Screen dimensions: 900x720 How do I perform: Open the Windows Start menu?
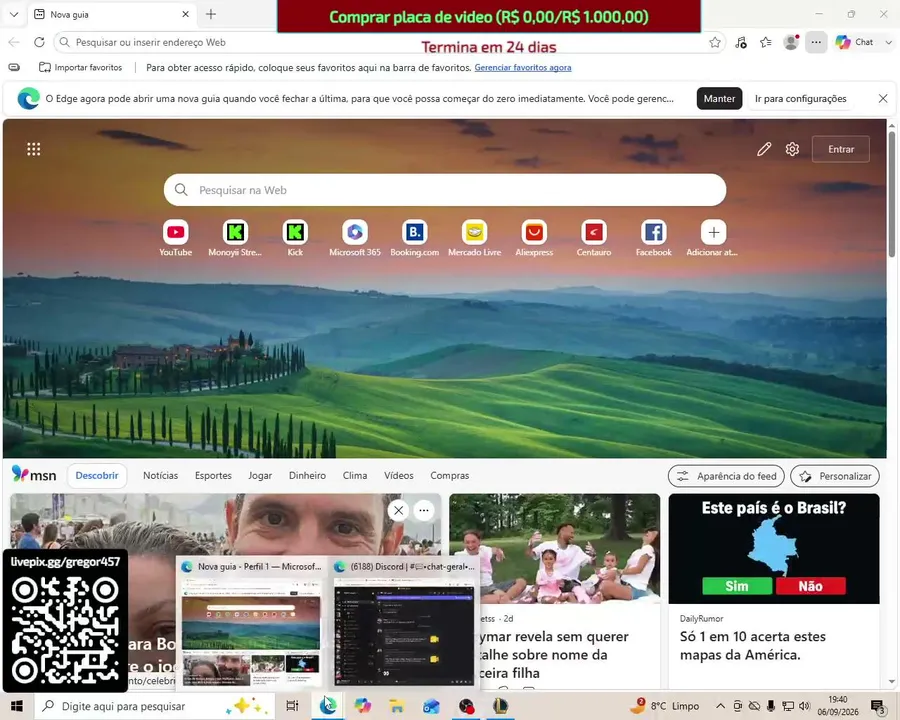(17, 706)
